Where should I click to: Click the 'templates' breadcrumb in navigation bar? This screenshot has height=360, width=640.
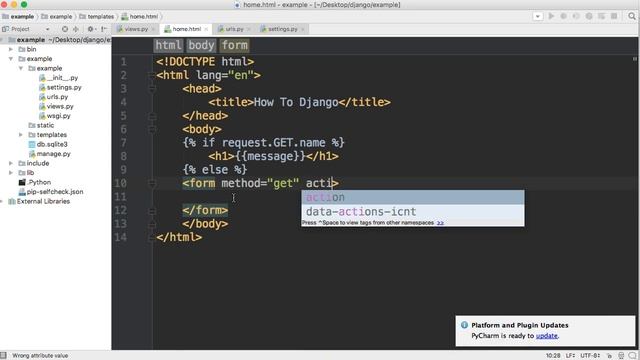click(x=97, y=16)
